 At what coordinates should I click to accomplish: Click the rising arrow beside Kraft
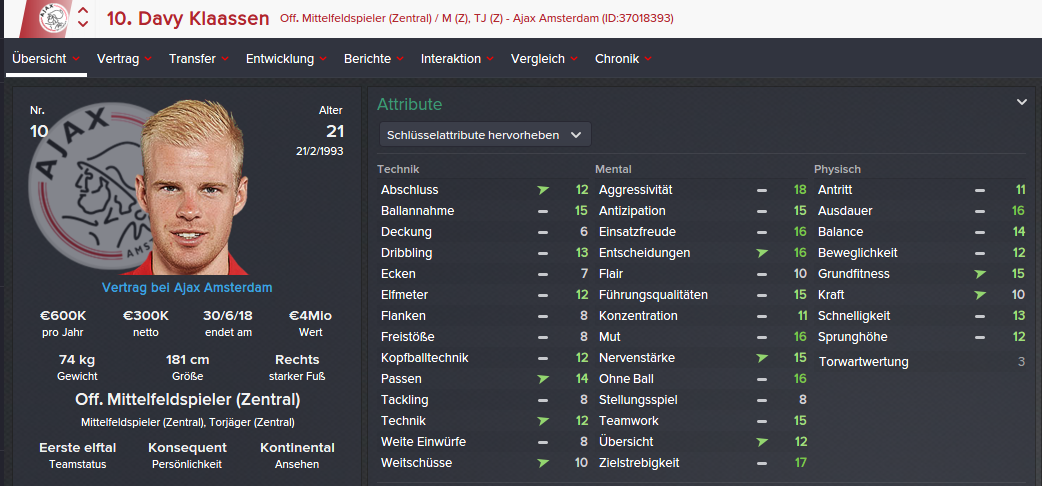(x=980, y=295)
